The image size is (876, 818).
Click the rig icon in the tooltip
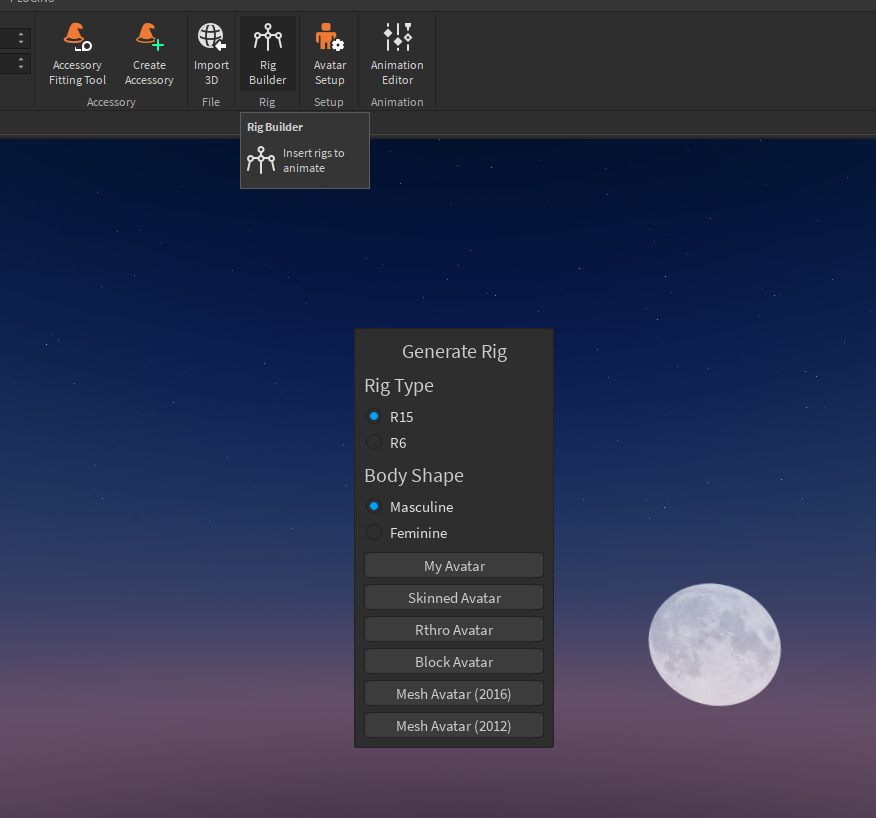[260, 159]
